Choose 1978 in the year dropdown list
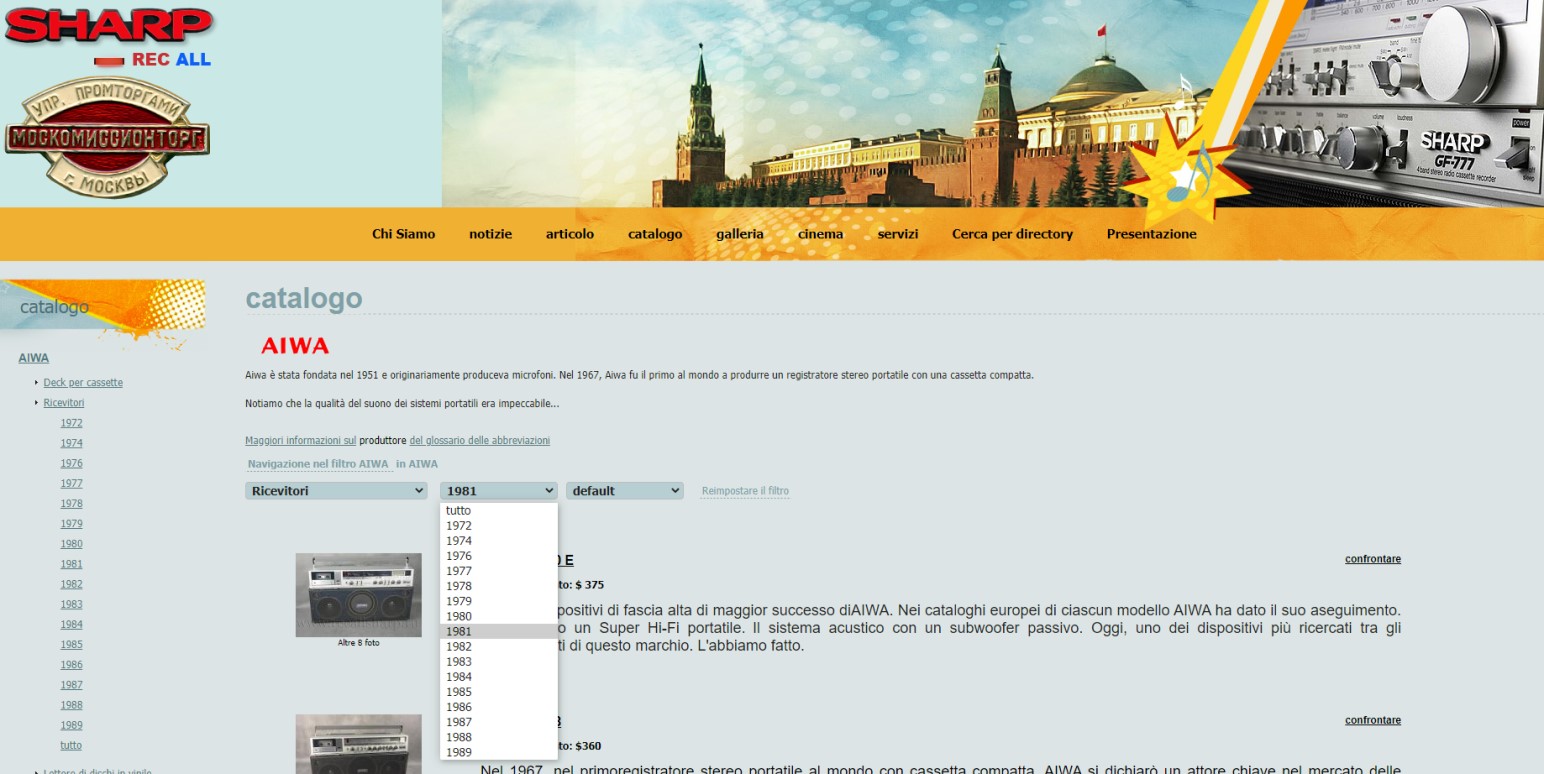Viewport: 1544px width, 774px height. click(499, 586)
